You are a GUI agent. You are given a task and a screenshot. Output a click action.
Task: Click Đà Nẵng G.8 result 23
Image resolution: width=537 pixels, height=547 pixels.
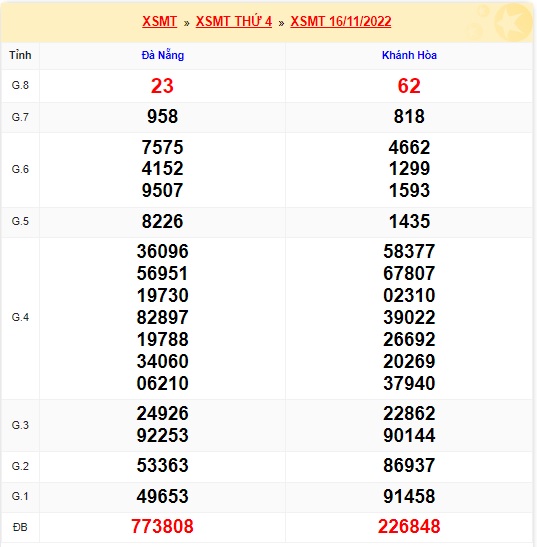[x=162, y=86]
